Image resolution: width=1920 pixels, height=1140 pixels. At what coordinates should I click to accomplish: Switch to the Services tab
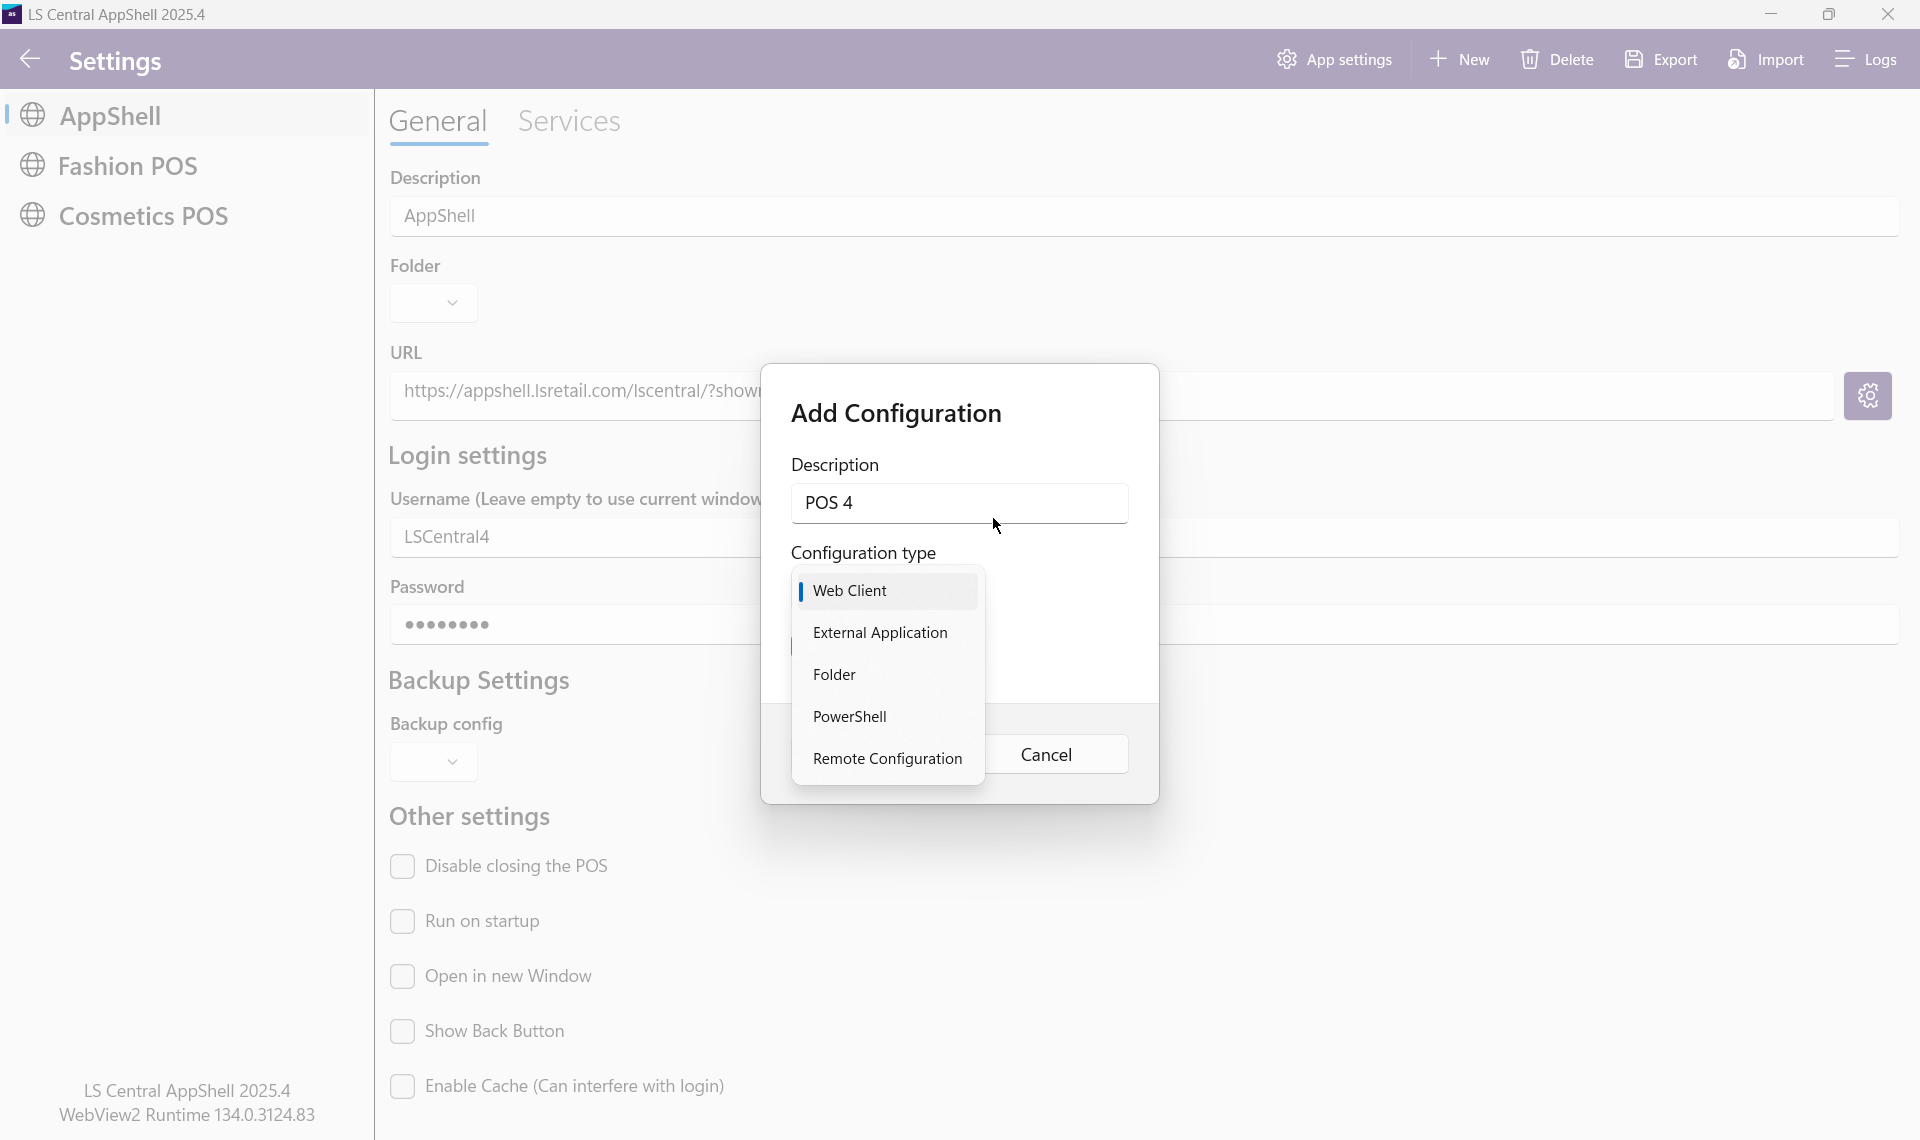click(x=569, y=121)
